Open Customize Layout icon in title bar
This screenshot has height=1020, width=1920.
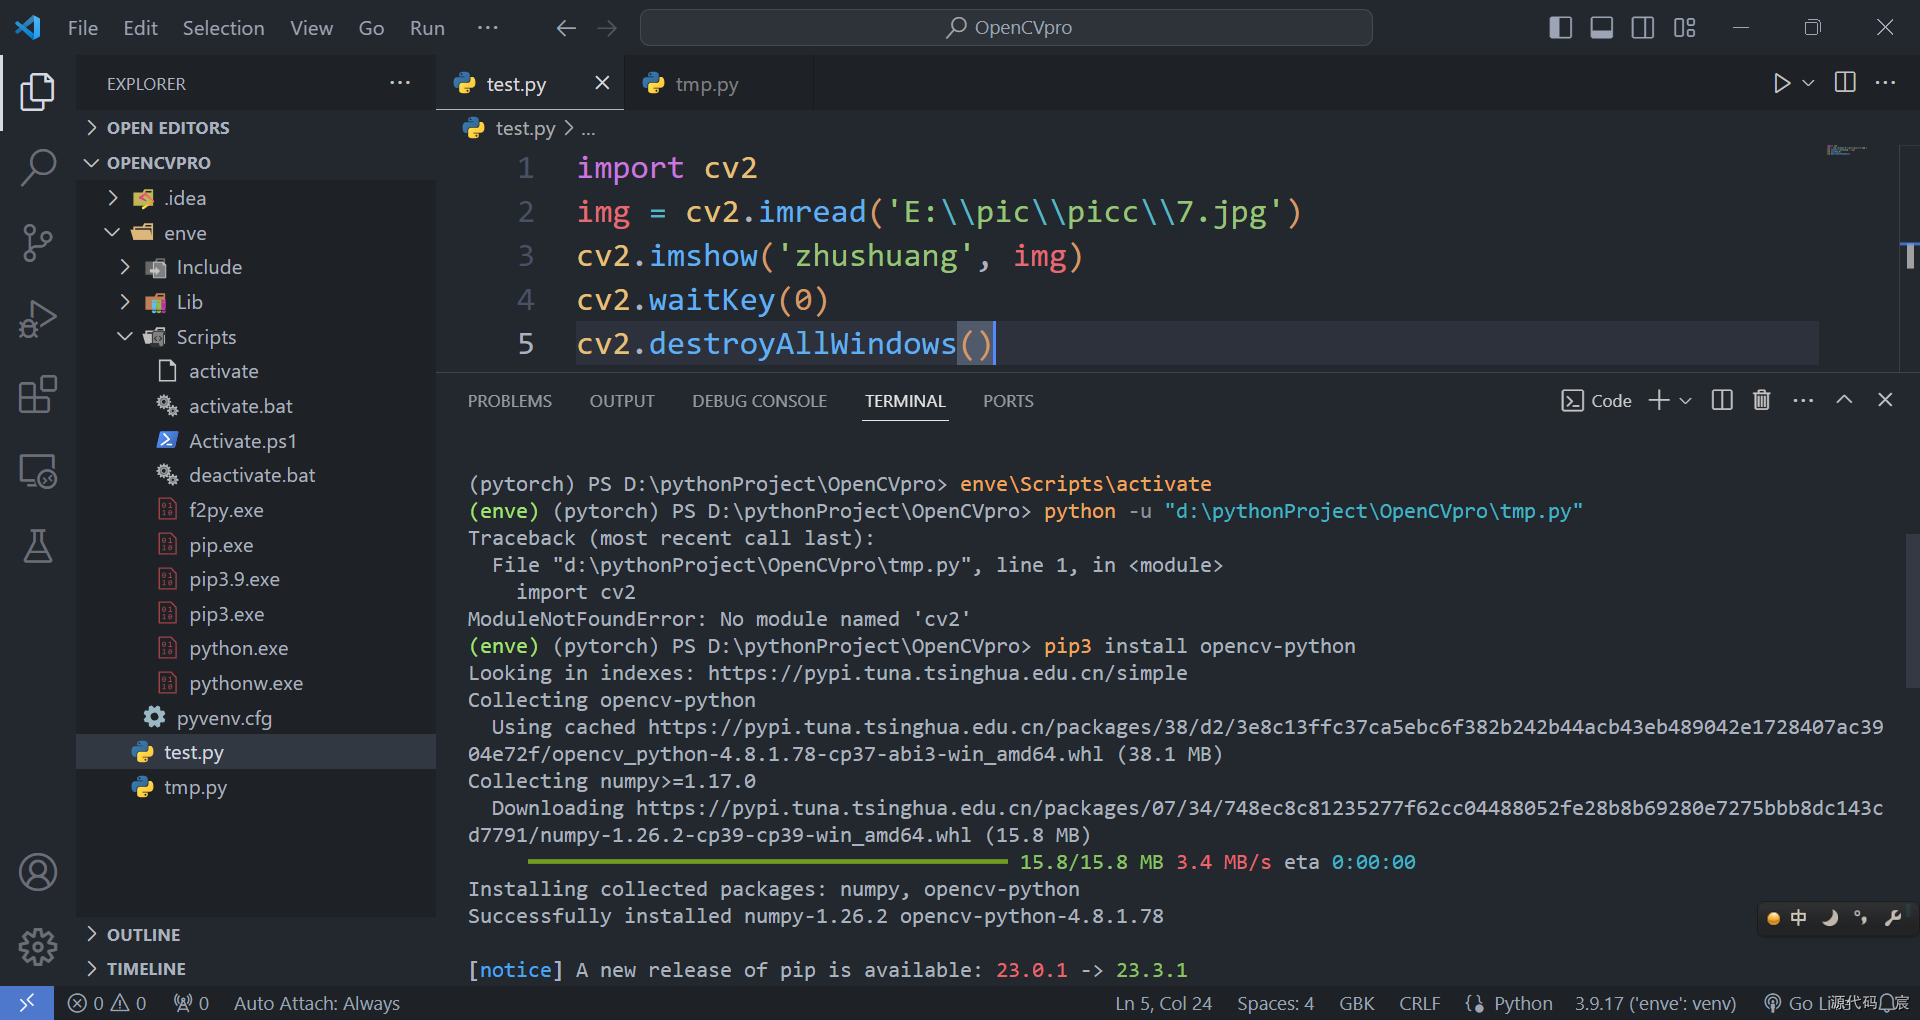[1685, 28]
